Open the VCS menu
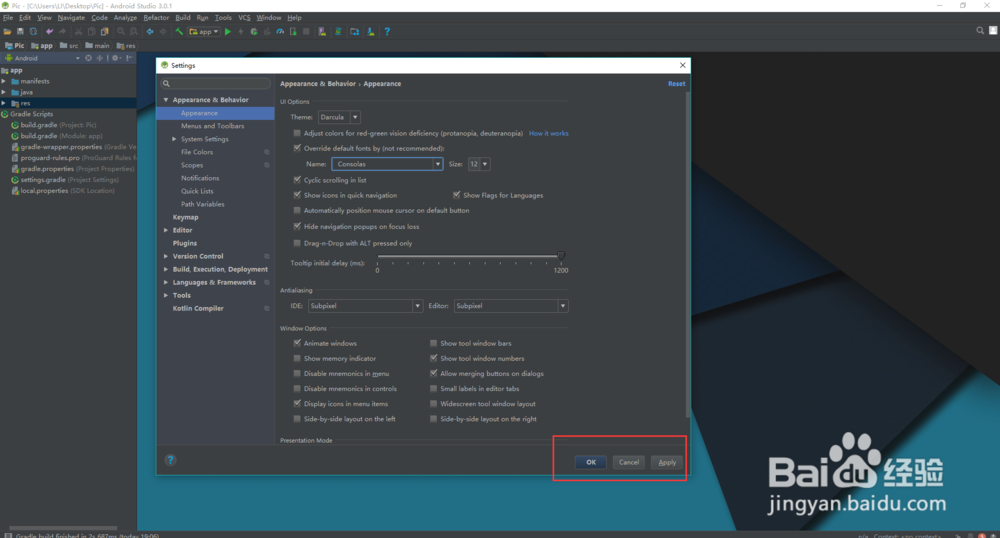Screen dimensions: 1000x538 [x=244, y=18]
